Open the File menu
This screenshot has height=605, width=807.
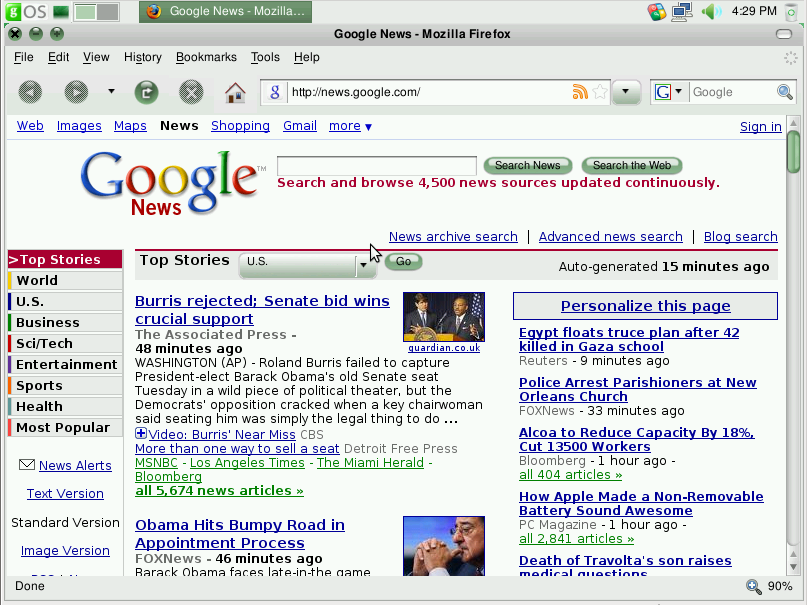tap(24, 57)
